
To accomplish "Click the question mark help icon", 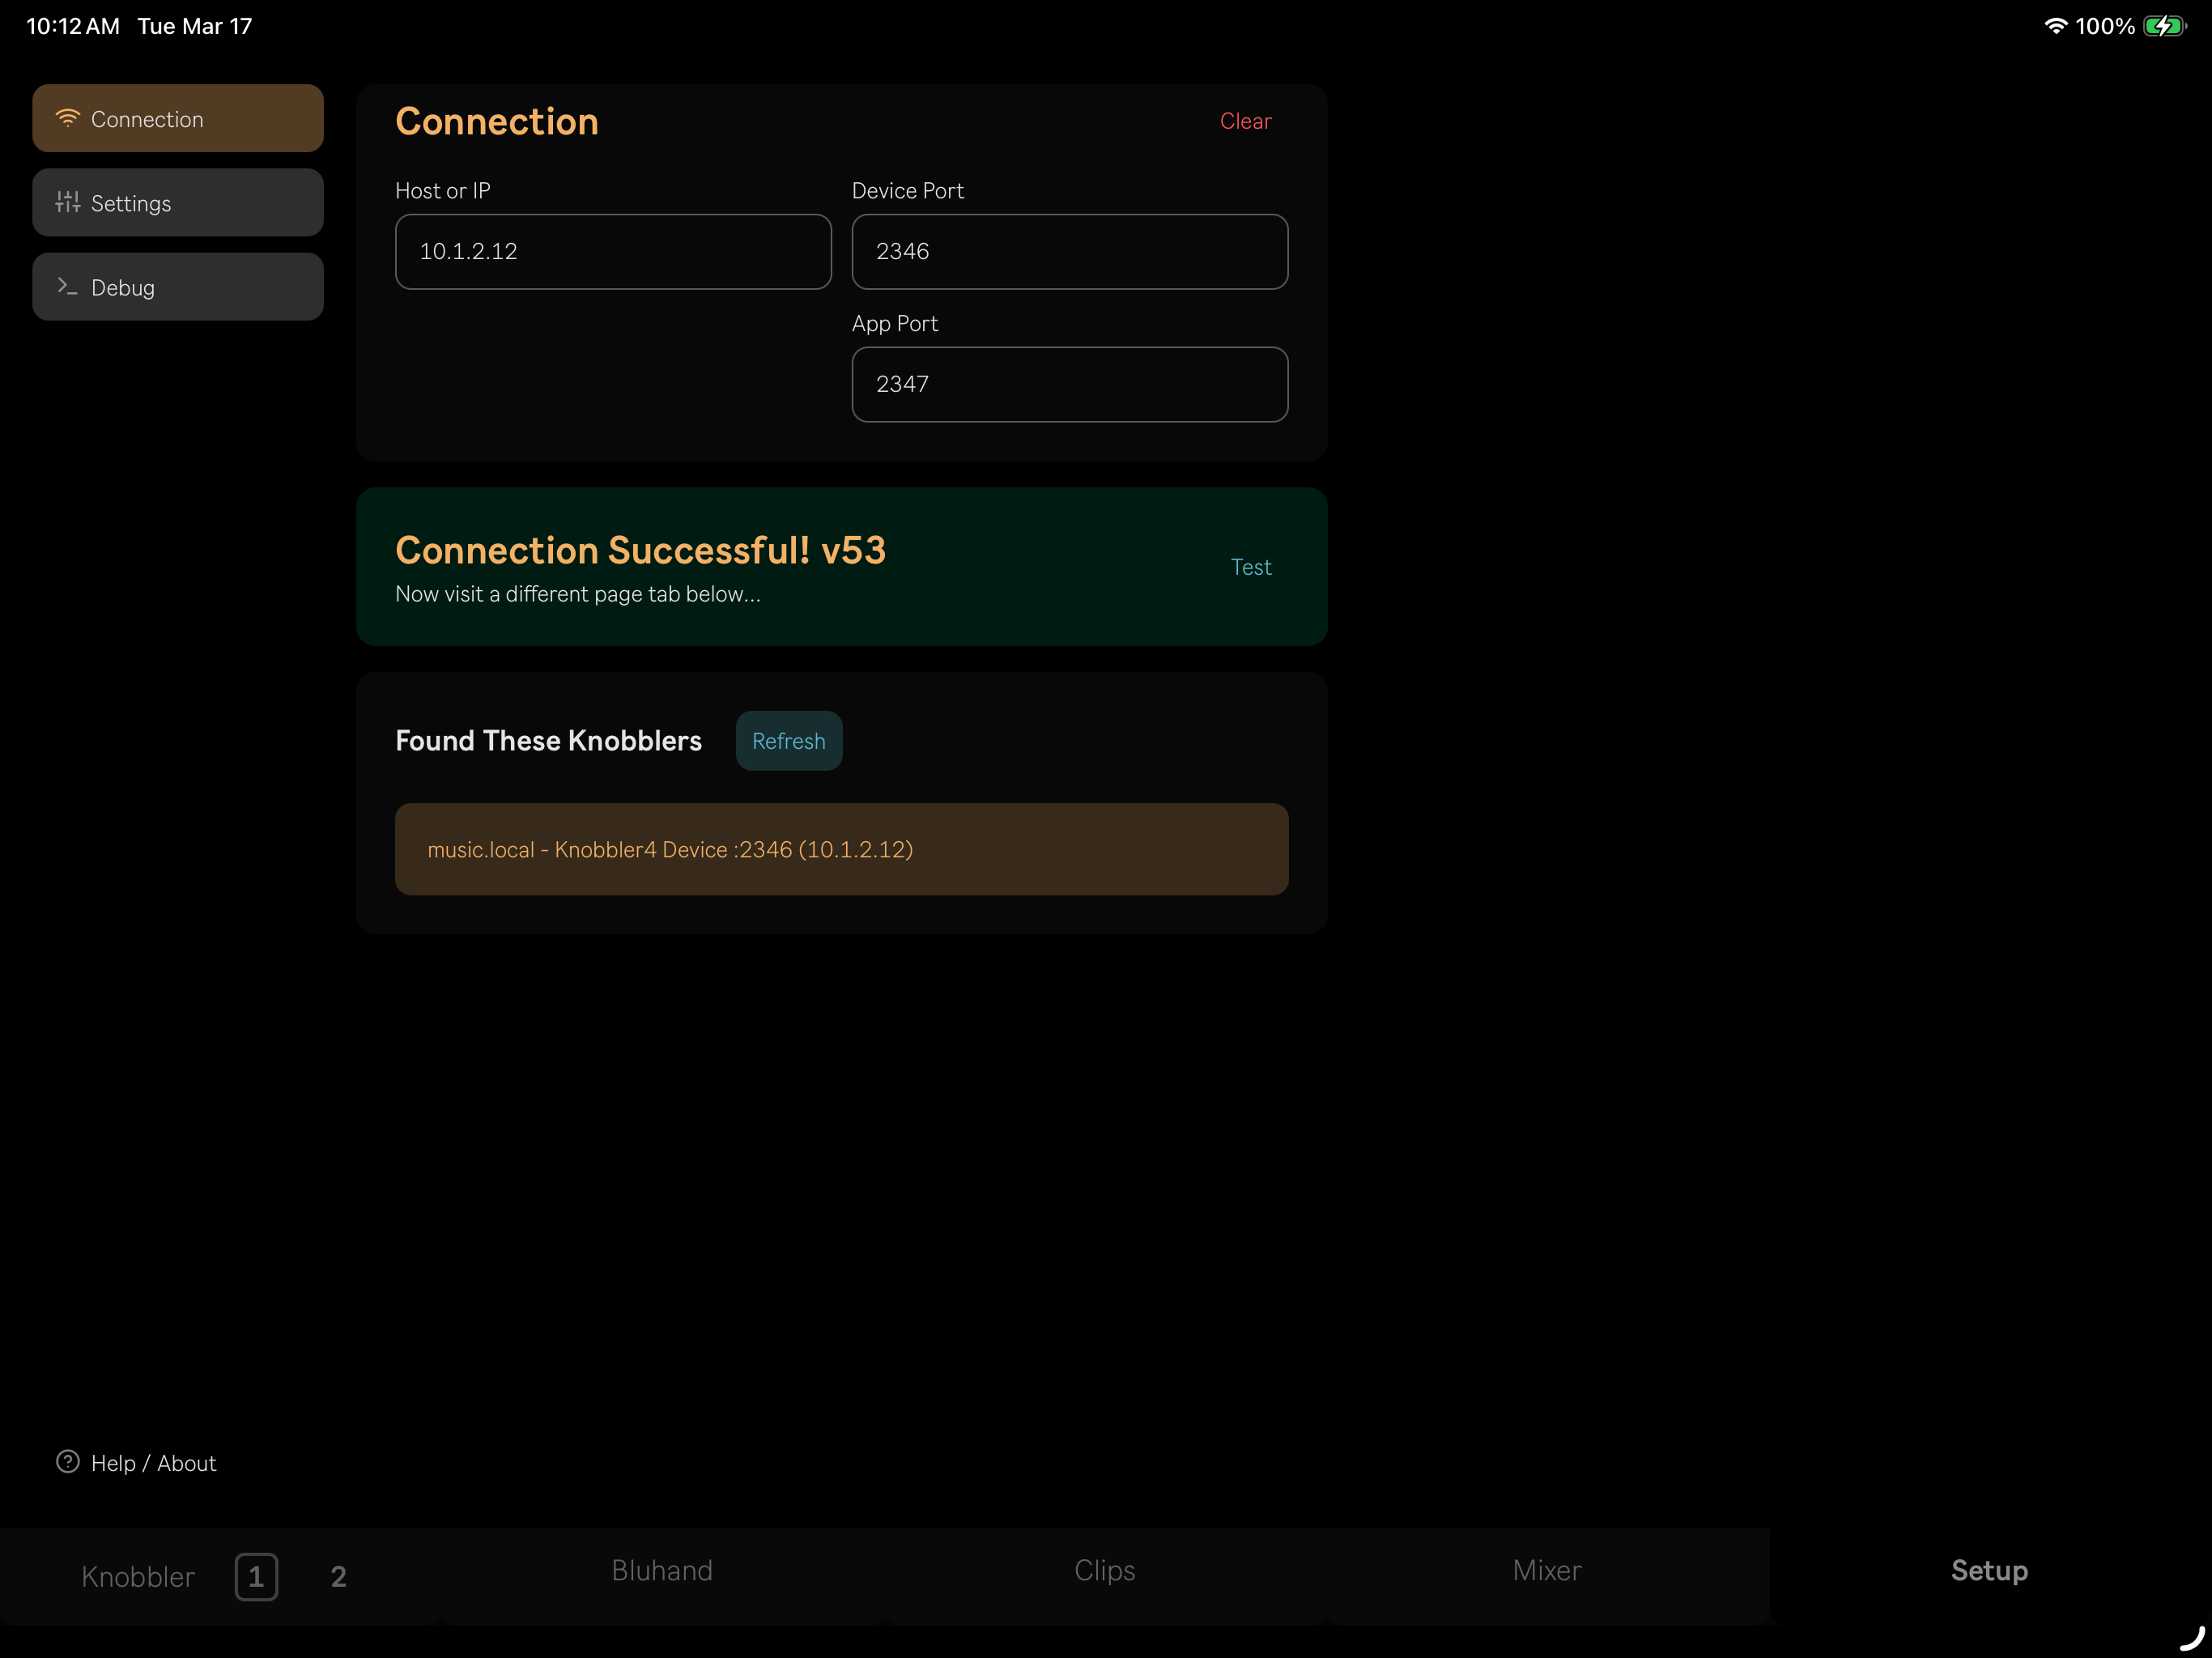I will pyautogui.click(x=67, y=1462).
